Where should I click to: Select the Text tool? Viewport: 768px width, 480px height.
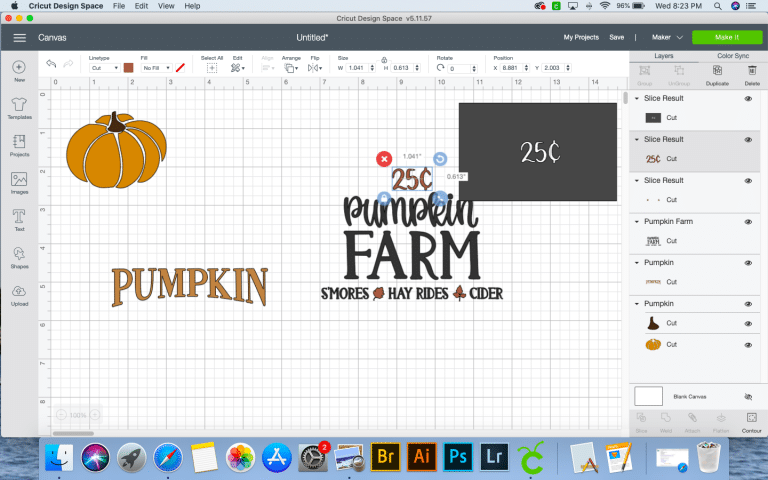19,216
